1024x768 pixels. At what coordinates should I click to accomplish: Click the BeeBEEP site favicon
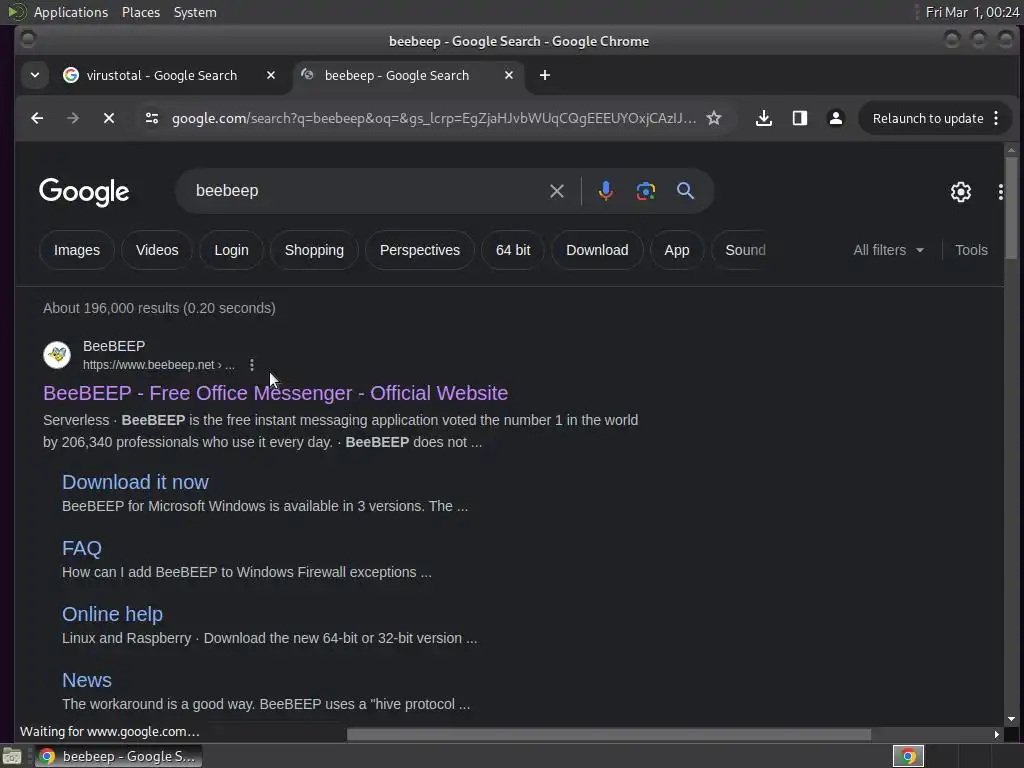point(57,355)
